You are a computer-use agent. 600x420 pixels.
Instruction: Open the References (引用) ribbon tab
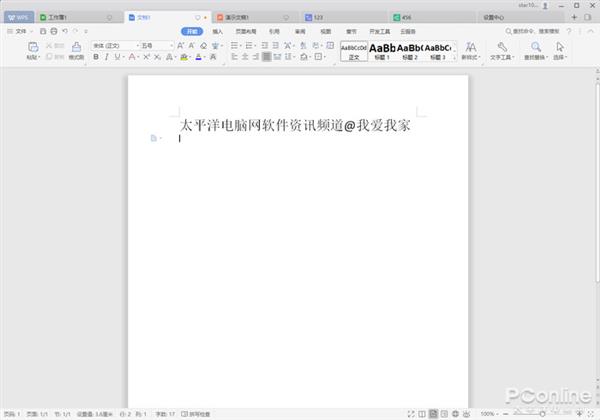pyautogui.click(x=274, y=31)
